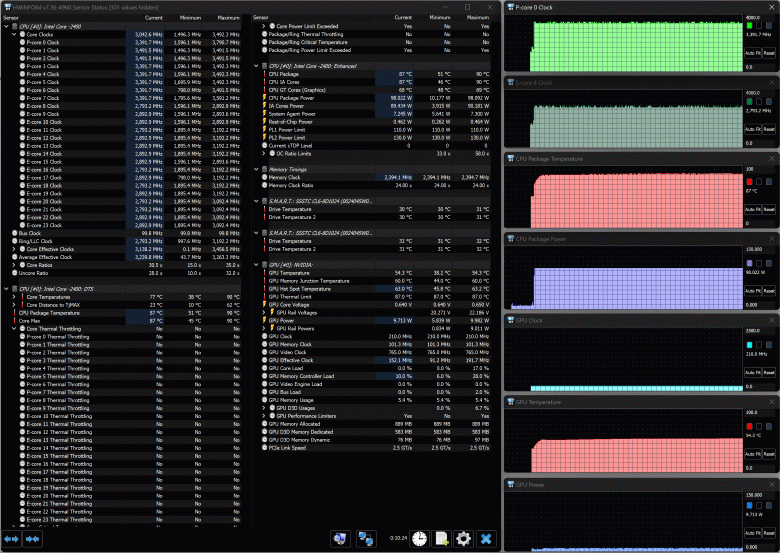
Task: Click Reset in GPU Power graph
Action: pos(769,533)
